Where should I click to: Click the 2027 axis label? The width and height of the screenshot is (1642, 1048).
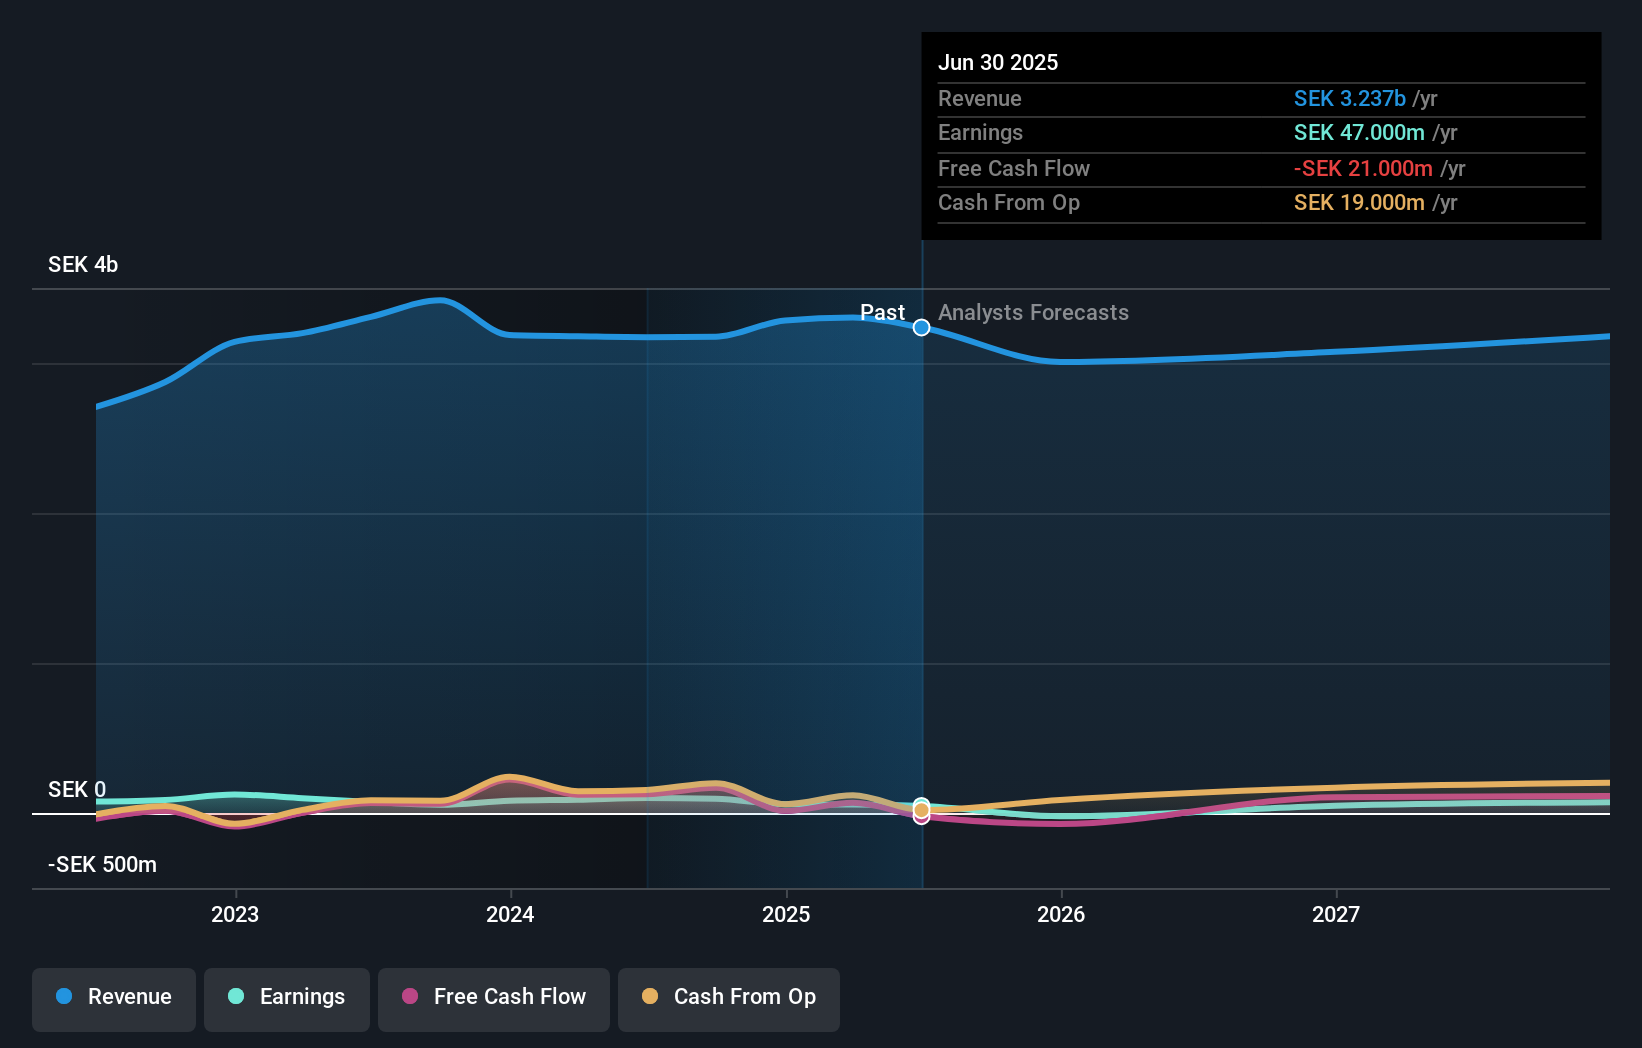(x=1337, y=914)
